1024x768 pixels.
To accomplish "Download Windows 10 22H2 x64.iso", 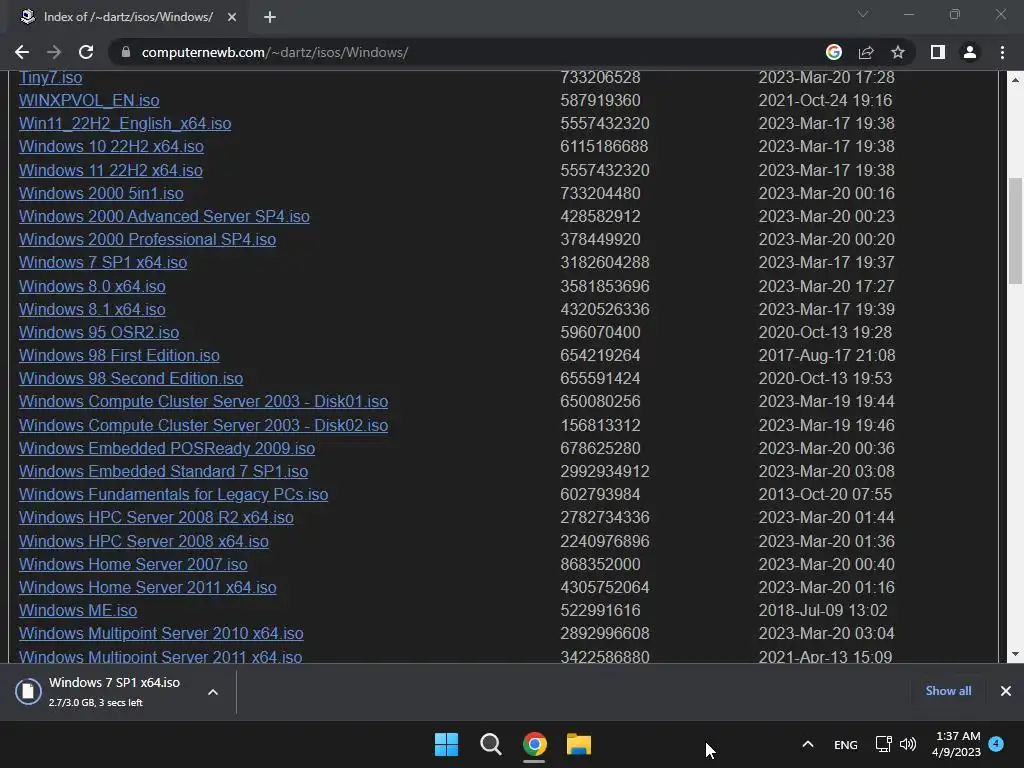I will coord(111,146).
